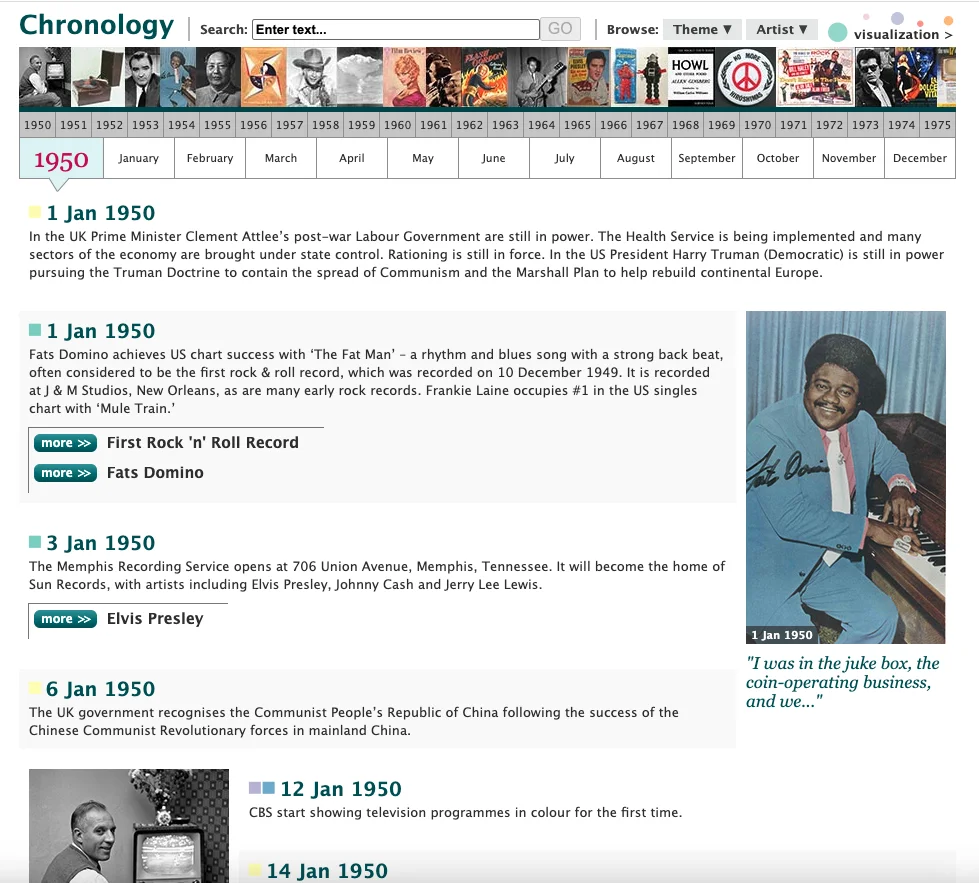979x883 pixels.
Task: Open First Rock 'n' Roll Record link
Action: pos(203,443)
